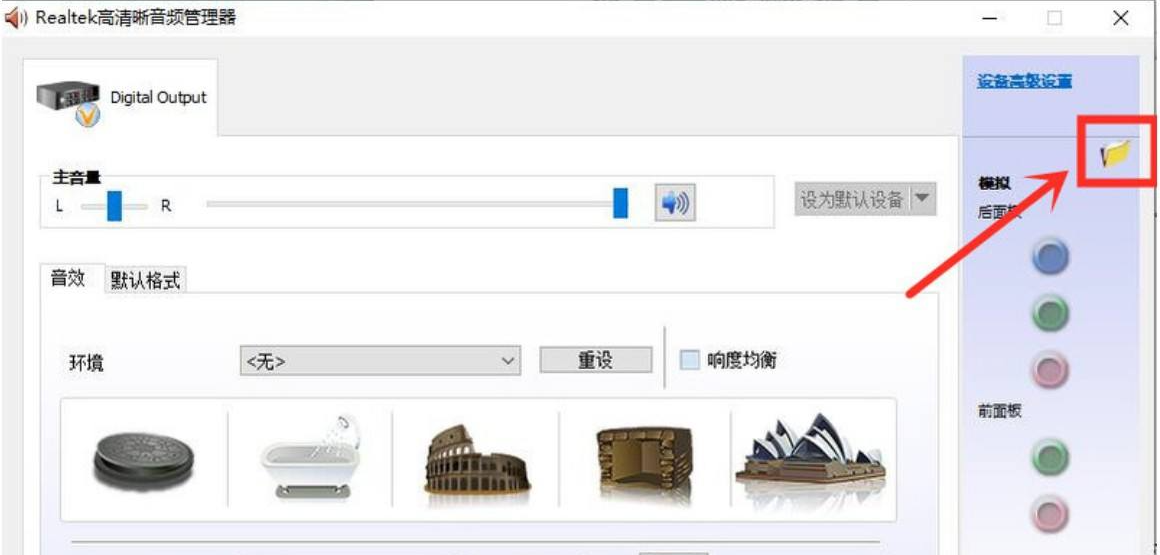The image size is (1160, 555).
Task: Open the 设备高级设置 link
Action: click(1024, 81)
